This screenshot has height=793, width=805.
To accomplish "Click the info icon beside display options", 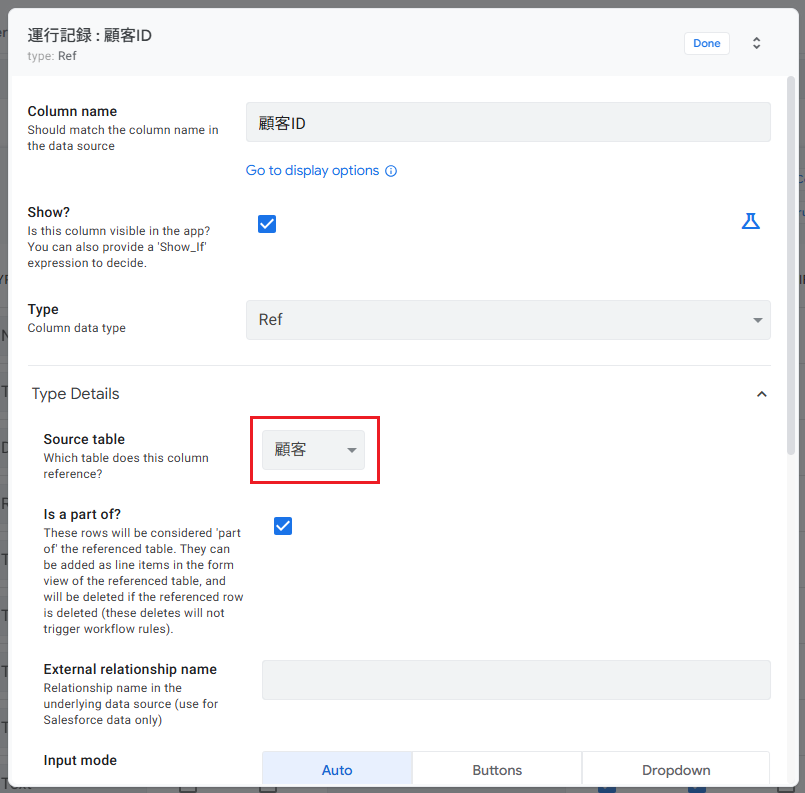I will pyautogui.click(x=391, y=171).
